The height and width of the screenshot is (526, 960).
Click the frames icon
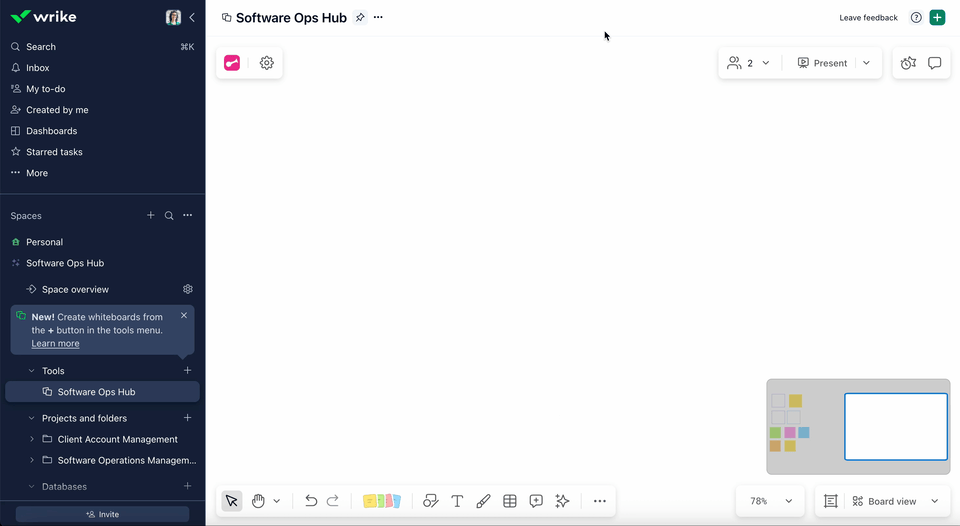tap(830, 501)
